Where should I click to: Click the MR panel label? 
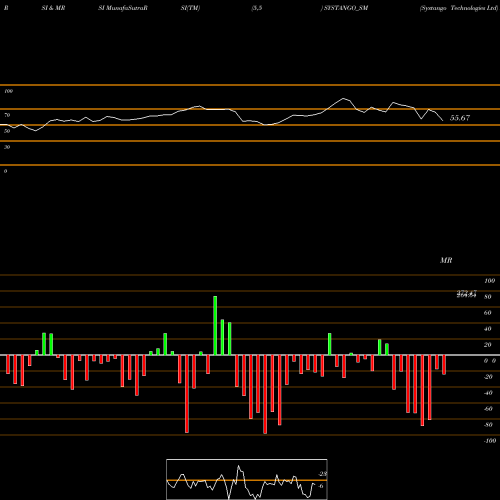click(x=446, y=260)
